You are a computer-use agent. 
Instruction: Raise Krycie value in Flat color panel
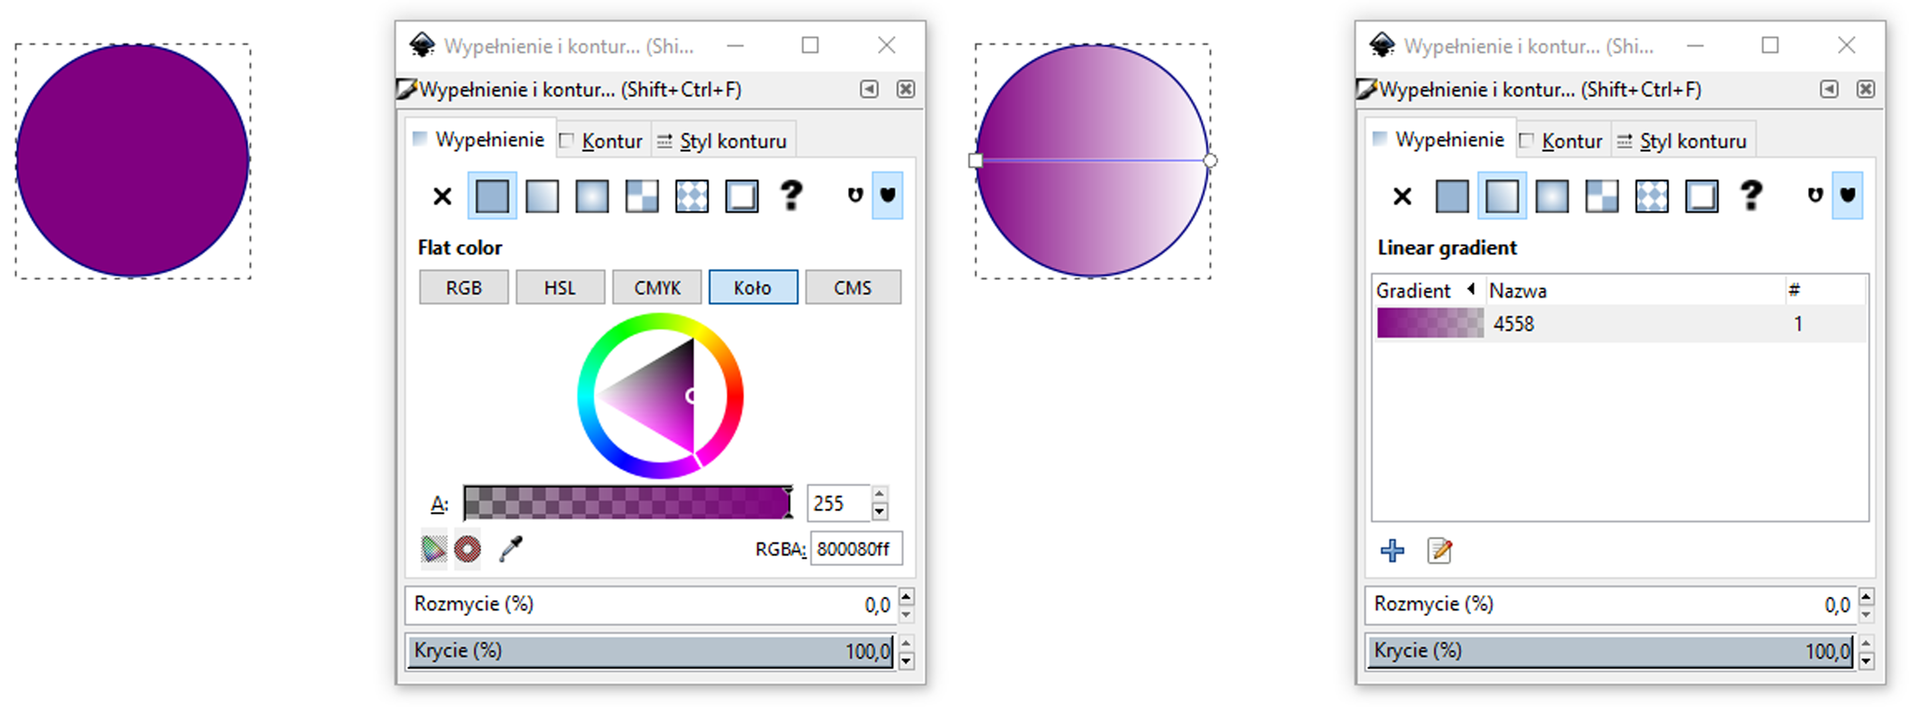click(x=906, y=644)
